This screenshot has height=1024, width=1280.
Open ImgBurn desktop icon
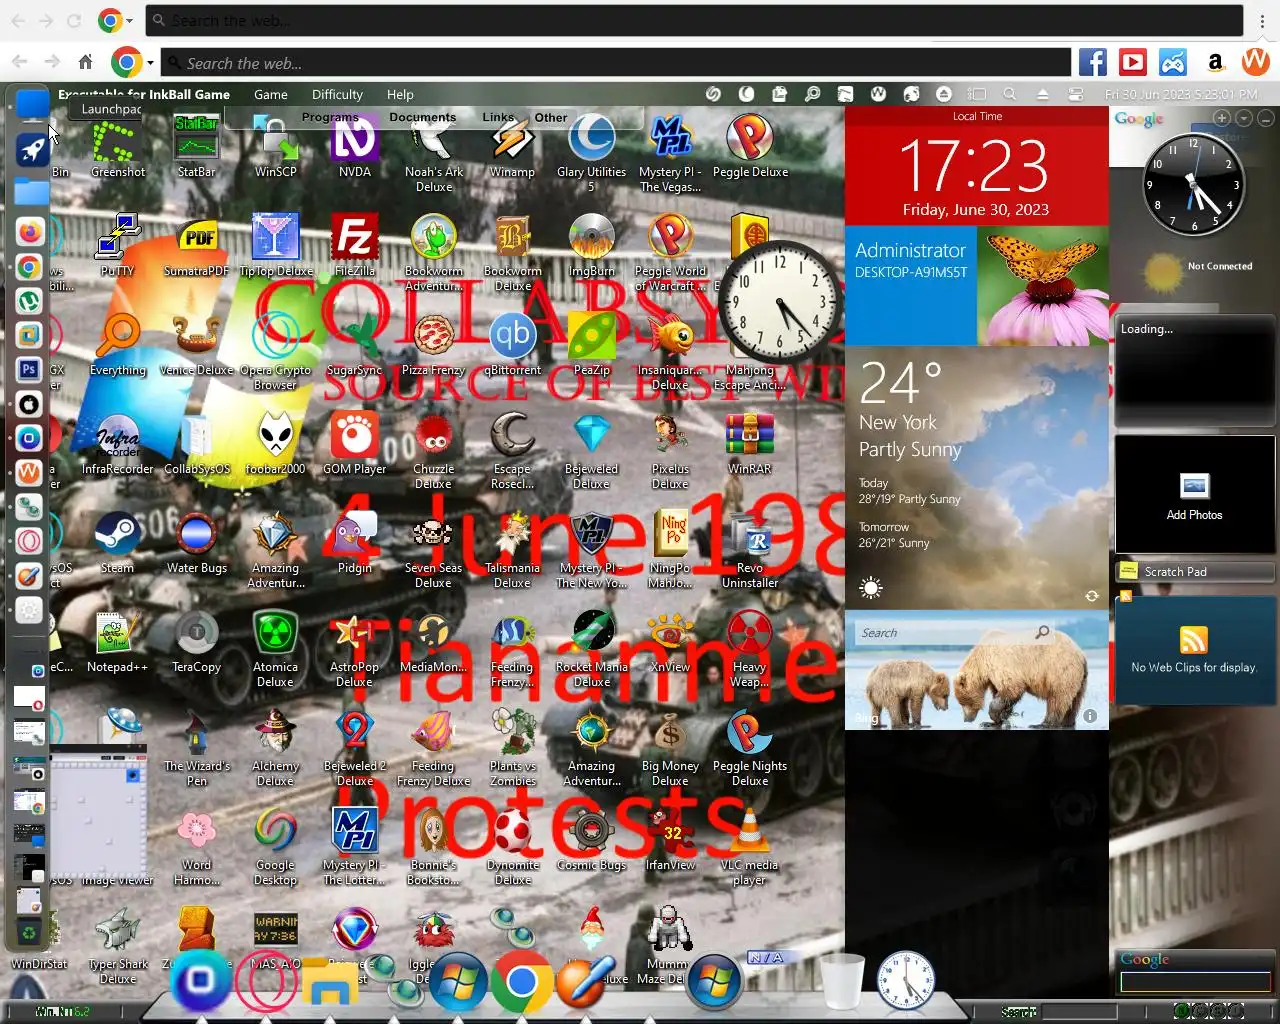pyautogui.click(x=591, y=245)
